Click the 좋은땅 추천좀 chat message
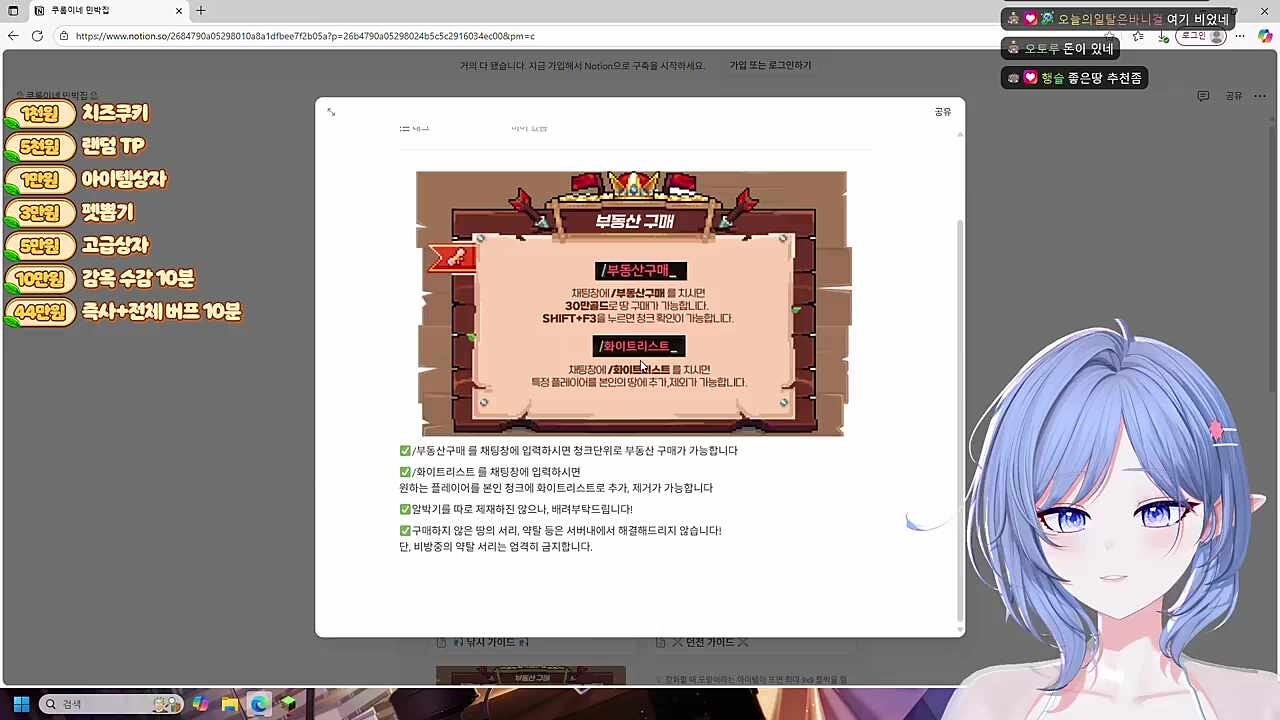Viewport: 1280px width, 720px height. coord(1074,78)
